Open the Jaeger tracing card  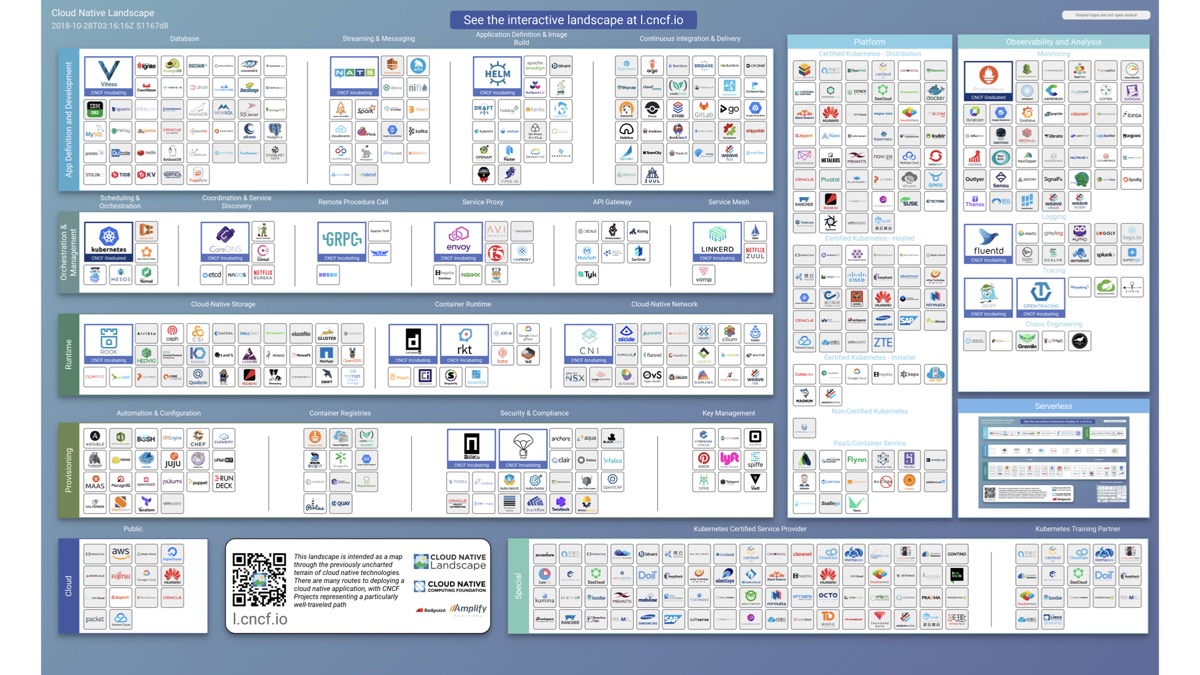[988, 298]
